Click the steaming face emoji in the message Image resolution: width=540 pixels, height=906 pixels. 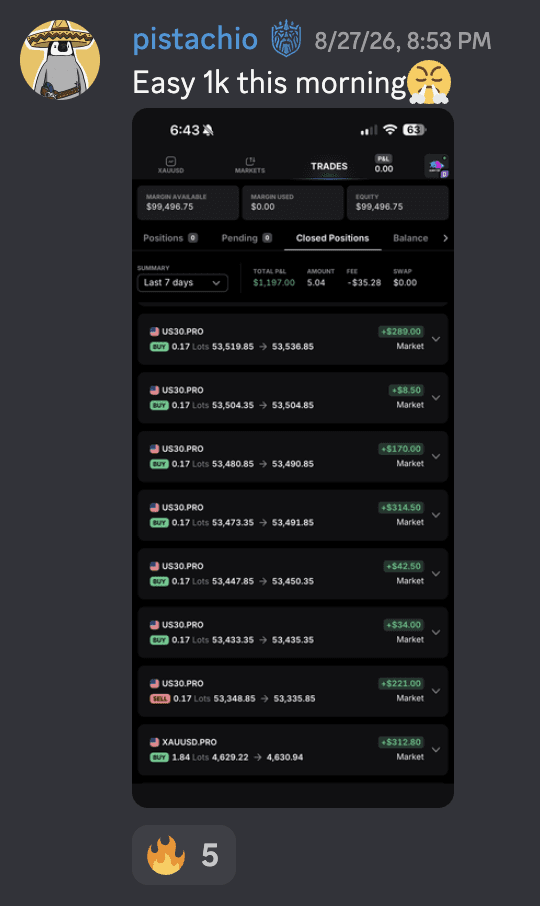[x=429, y=81]
